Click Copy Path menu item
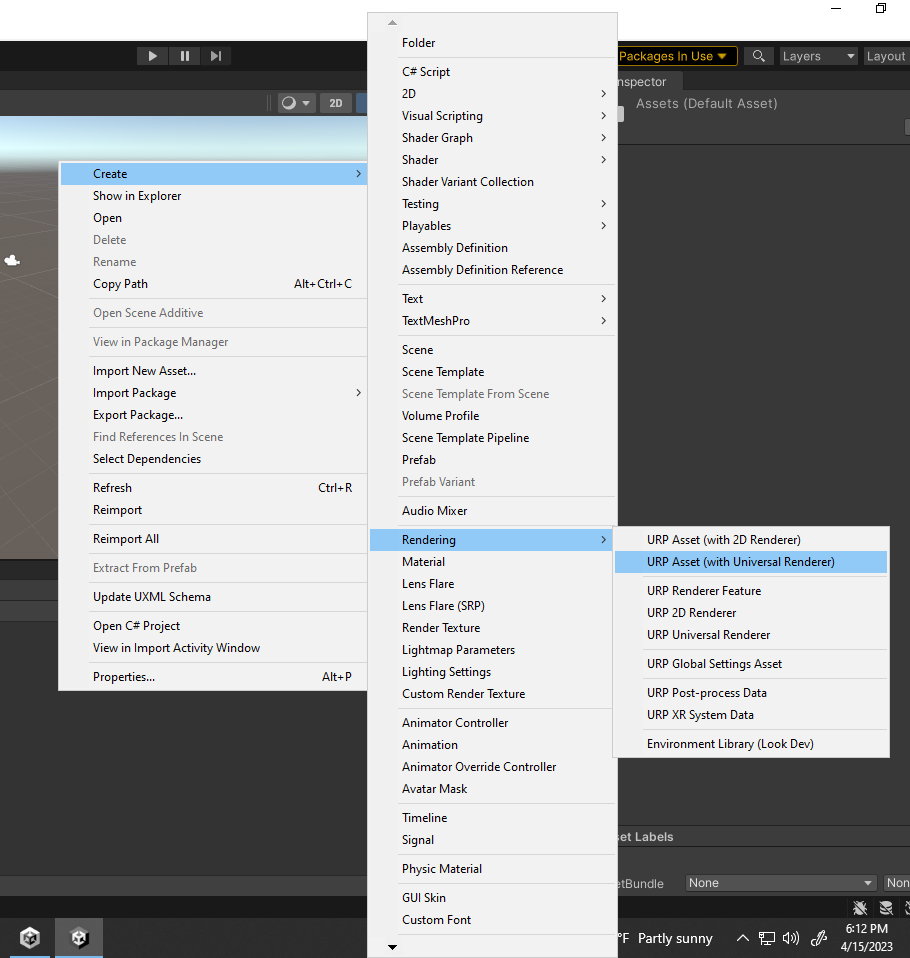The image size is (910, 958). [213, 283]
